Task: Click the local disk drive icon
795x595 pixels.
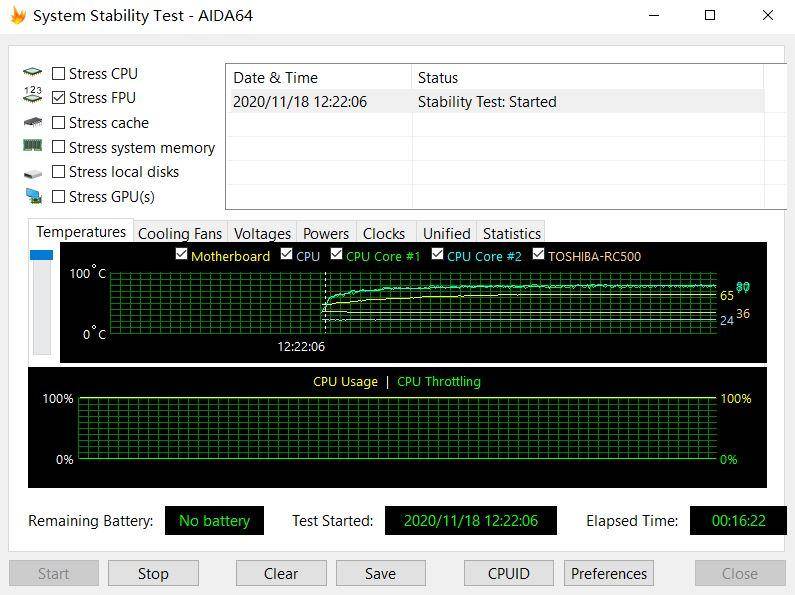Action: pyautogui.click(x=33, y=174)
